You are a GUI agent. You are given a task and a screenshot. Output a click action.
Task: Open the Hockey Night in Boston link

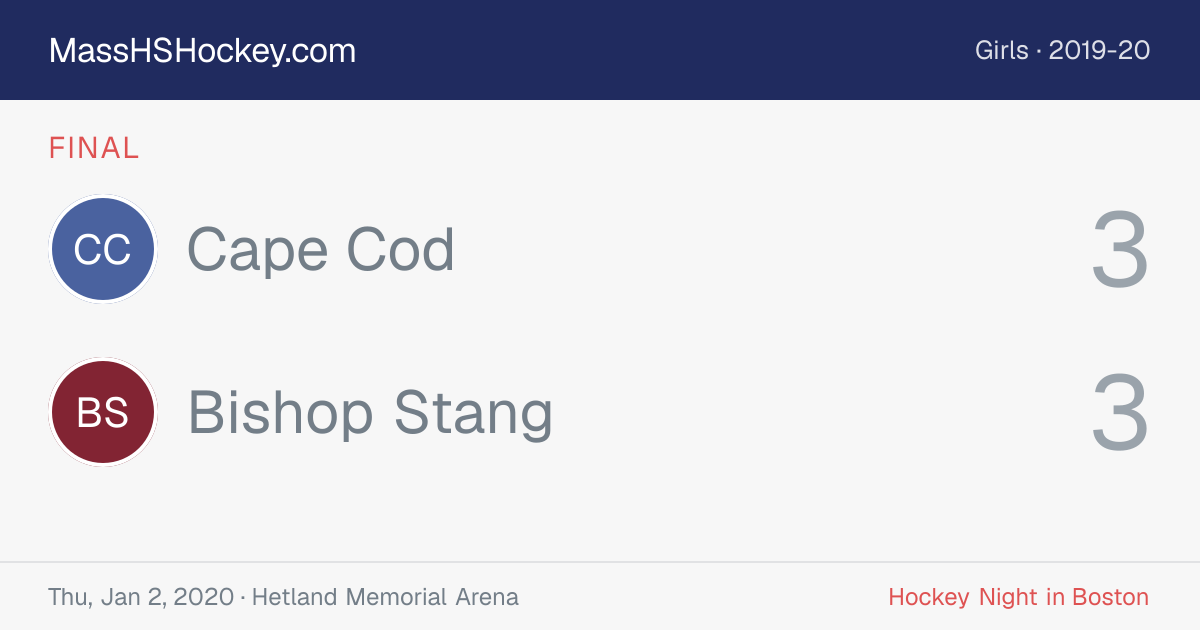[1019, 597]
